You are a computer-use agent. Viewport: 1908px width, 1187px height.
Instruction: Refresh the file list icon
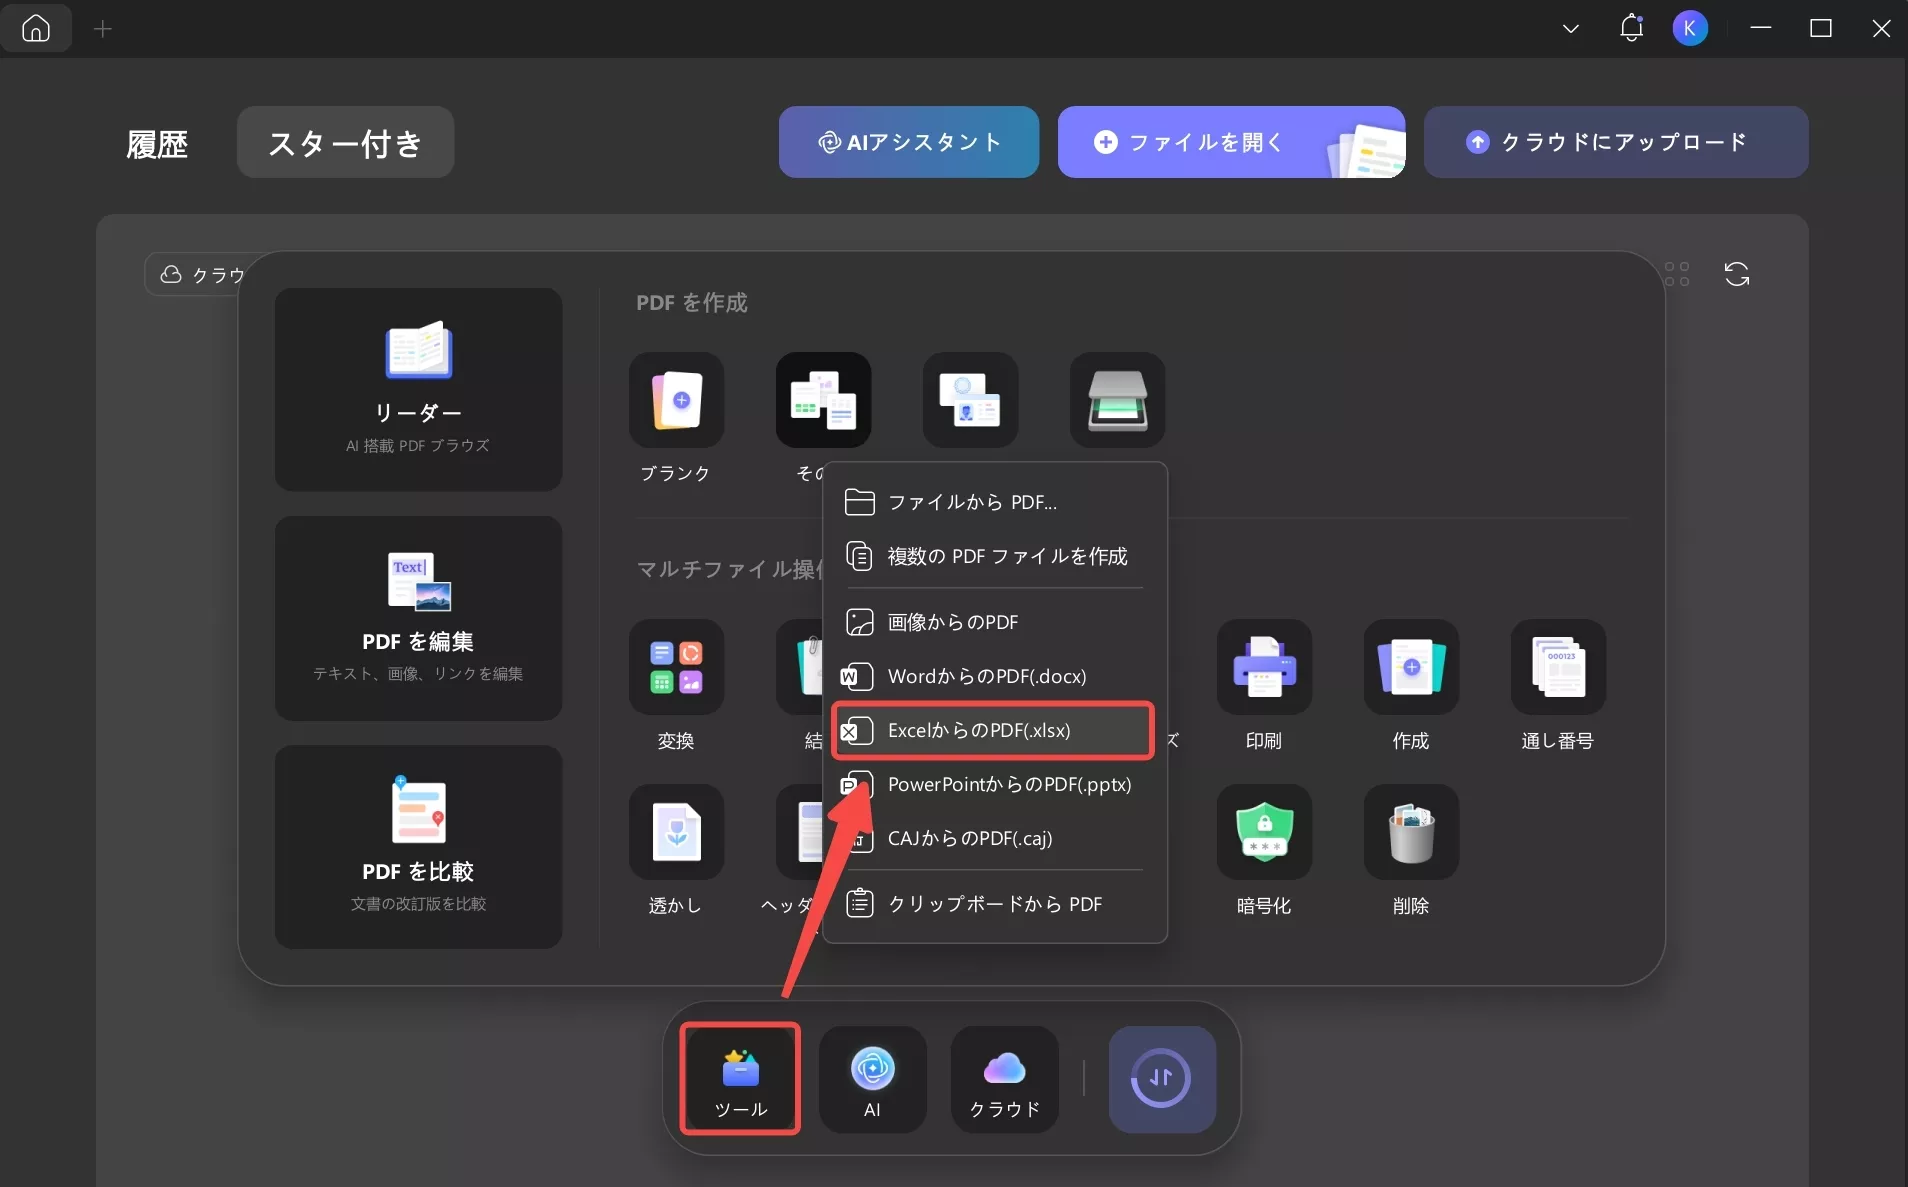pos(1737,274)
